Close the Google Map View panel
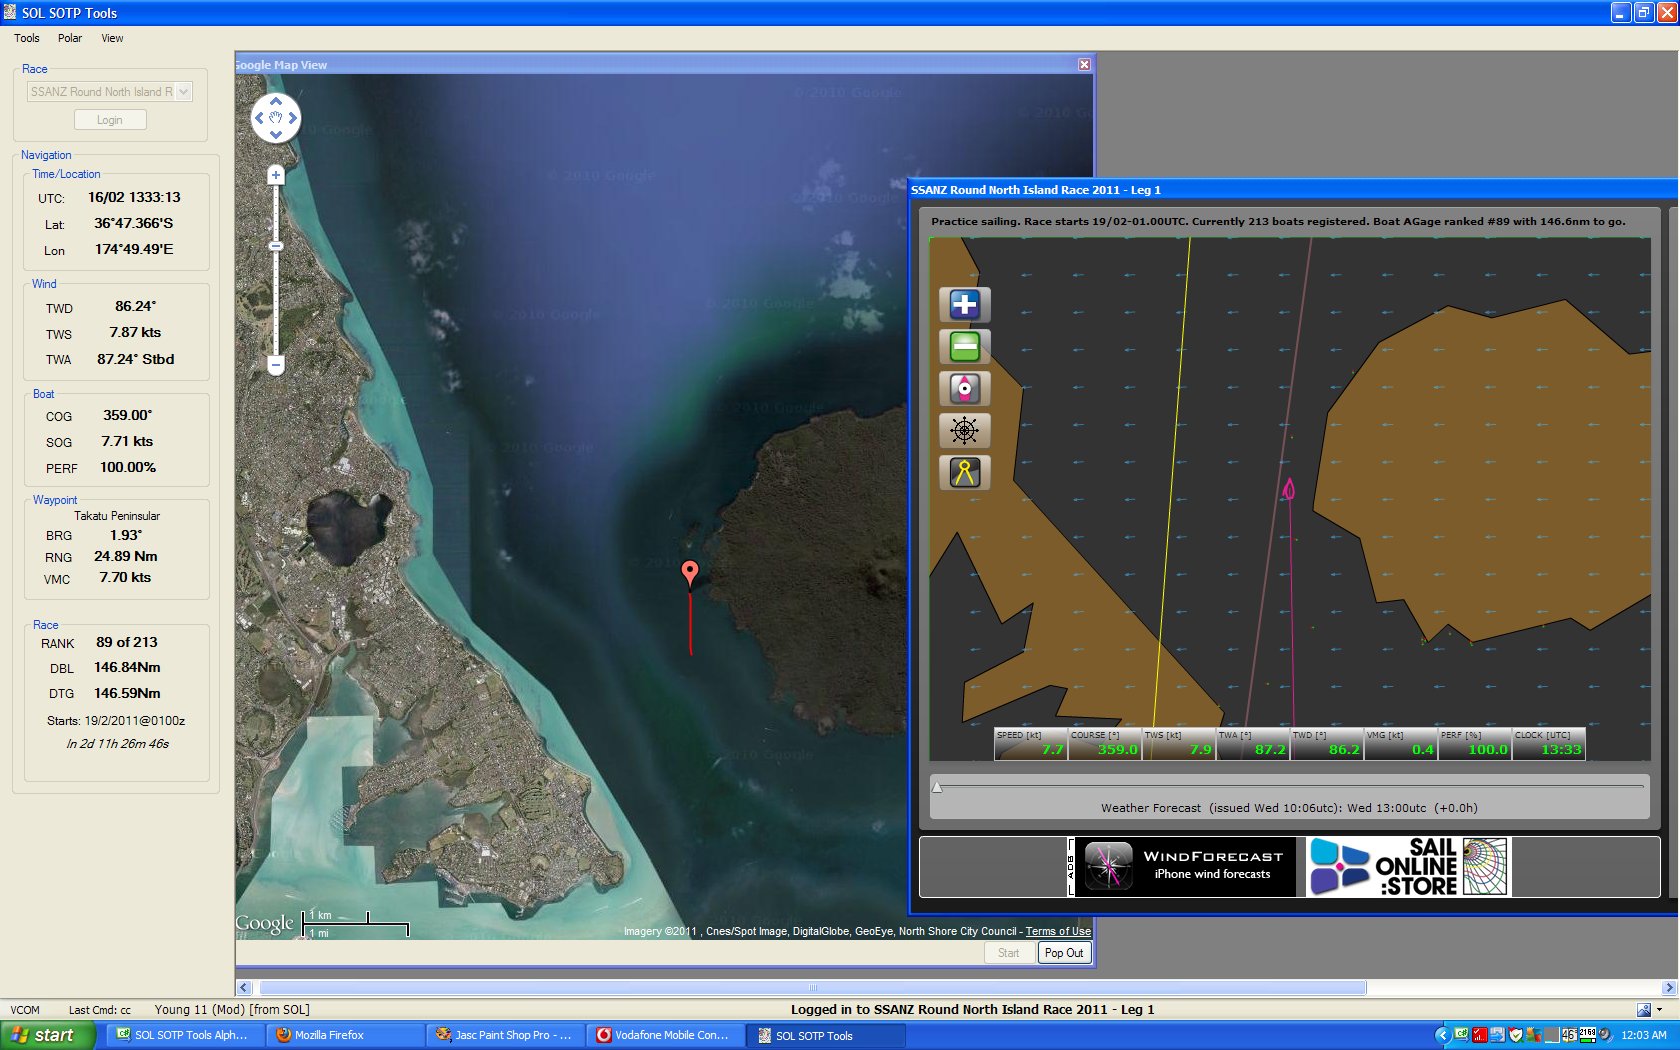1680x1050 pixels. [1084, 64]
